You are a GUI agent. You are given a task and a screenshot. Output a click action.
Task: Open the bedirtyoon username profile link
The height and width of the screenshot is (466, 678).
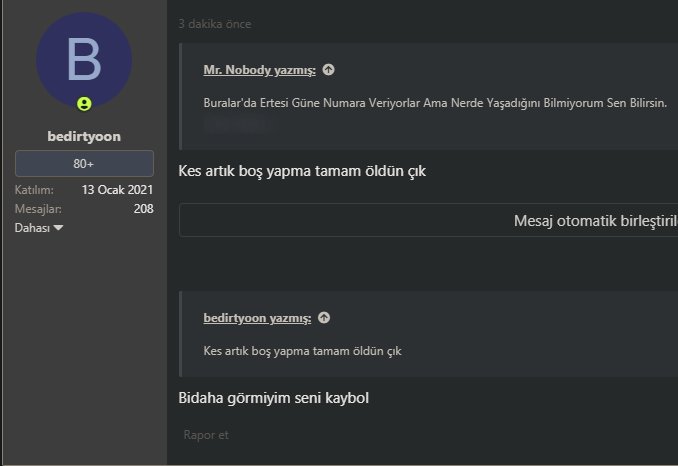coord(84,135)
